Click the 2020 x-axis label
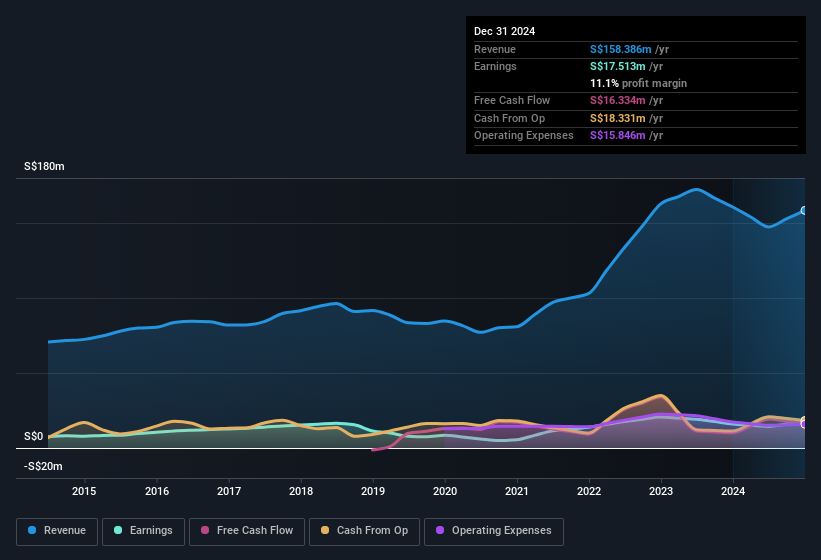 coord(445,491)
